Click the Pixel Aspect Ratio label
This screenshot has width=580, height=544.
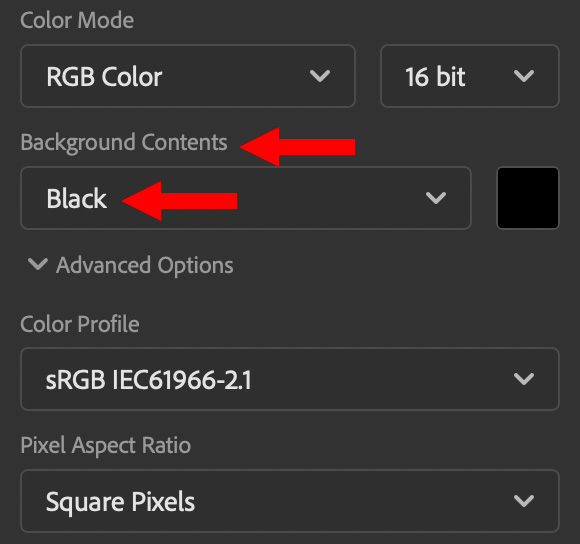coord(105,445)
